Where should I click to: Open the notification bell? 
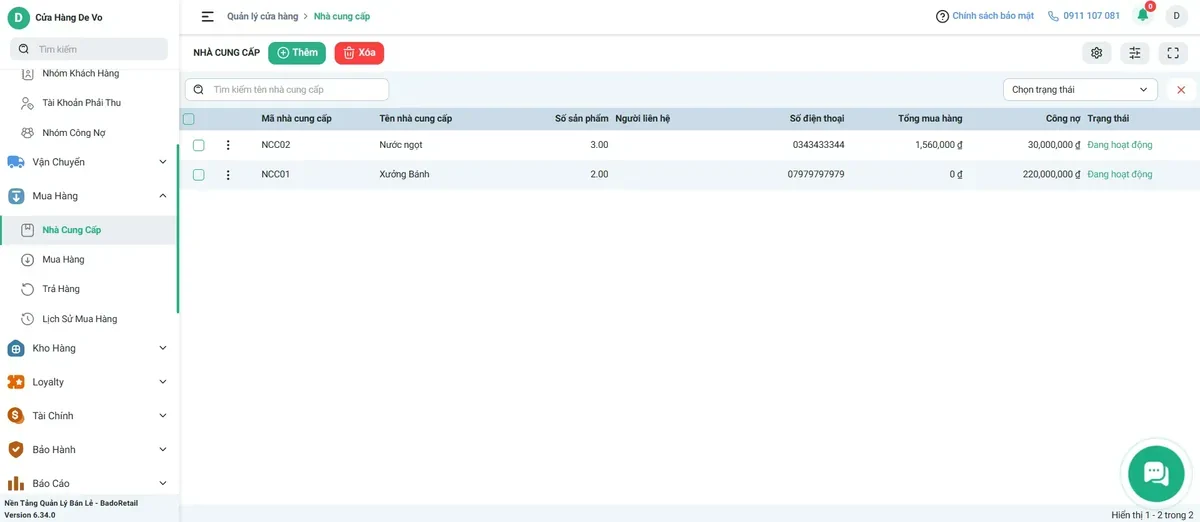(x=1143, y=15)
